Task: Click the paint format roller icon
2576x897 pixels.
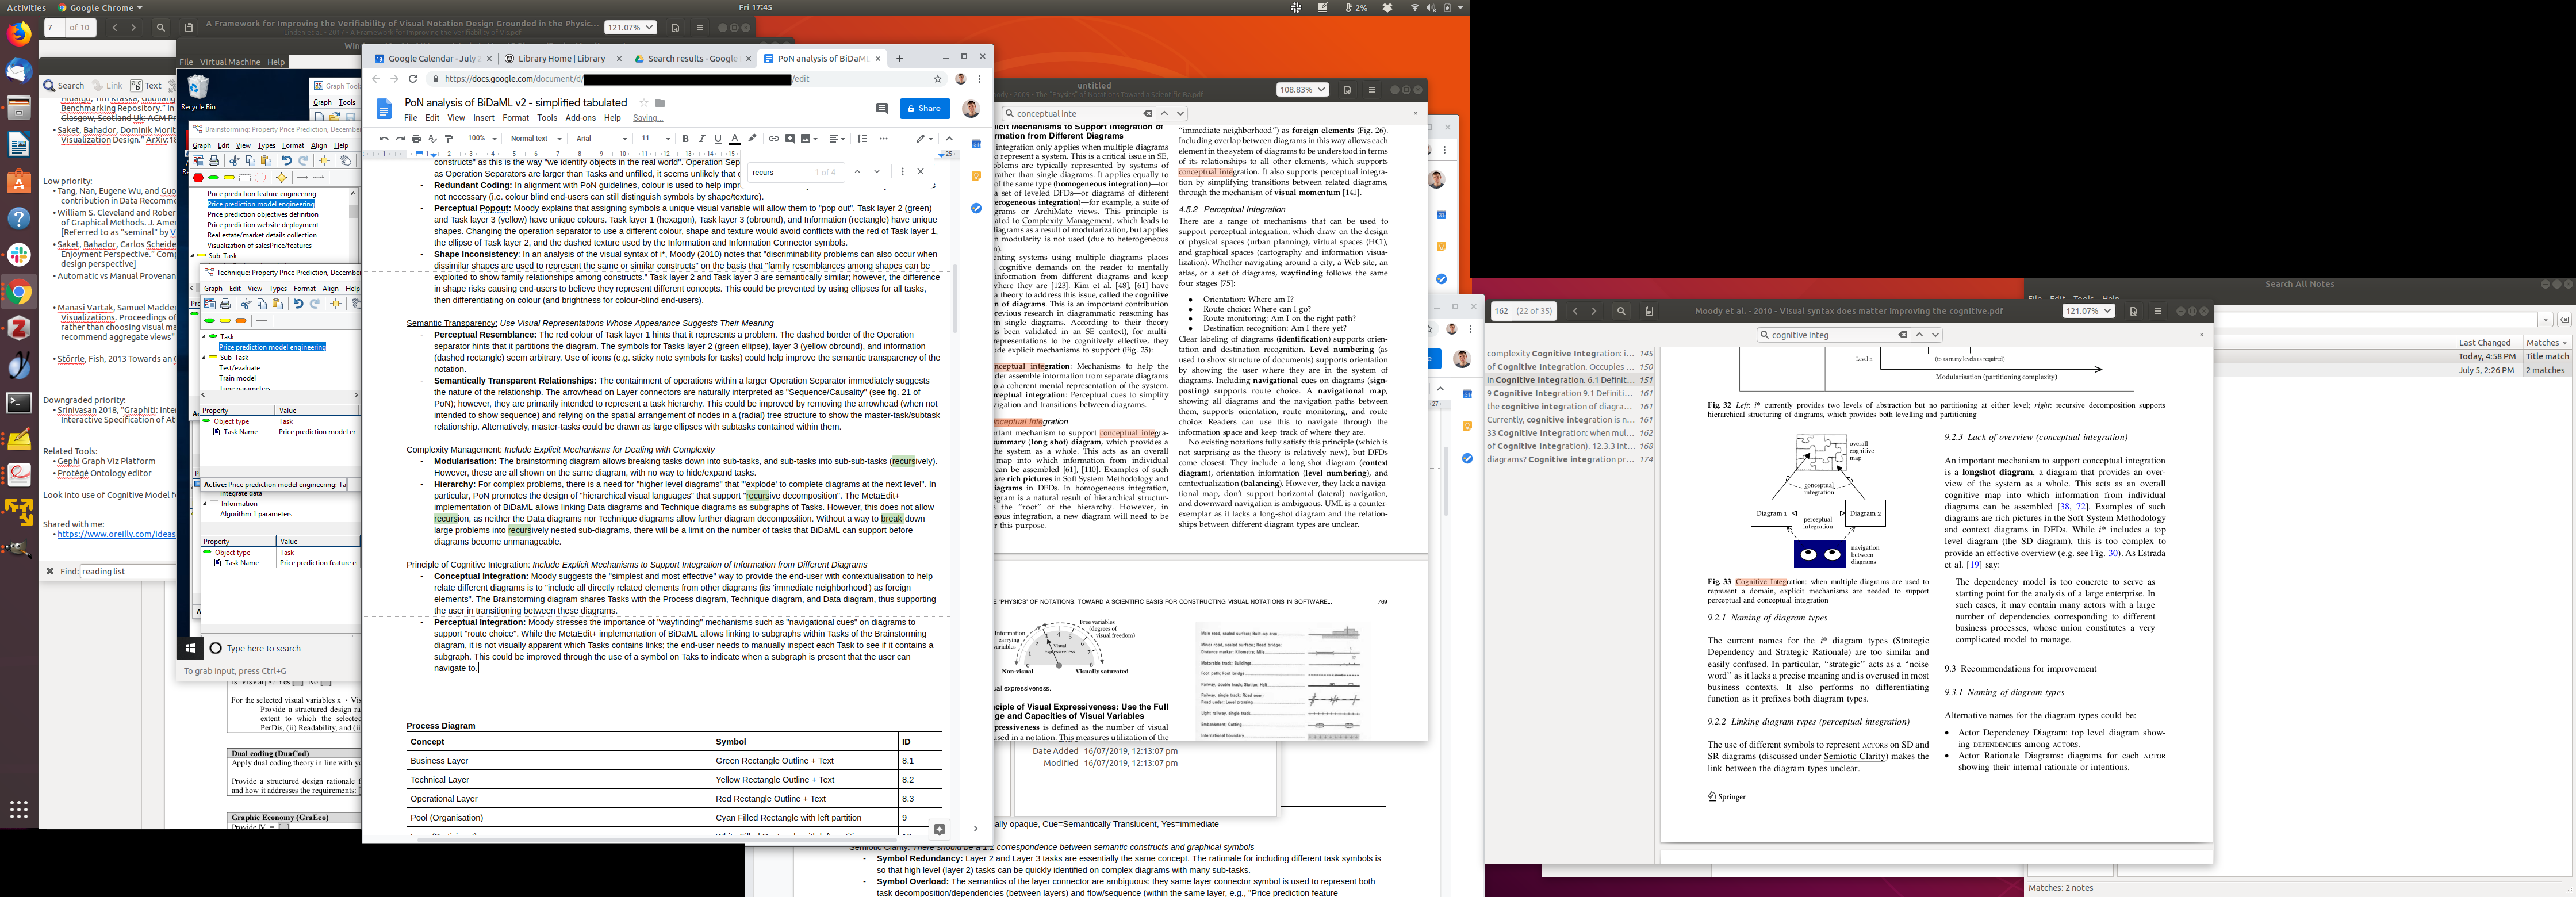Action: [x=449, y=139]
